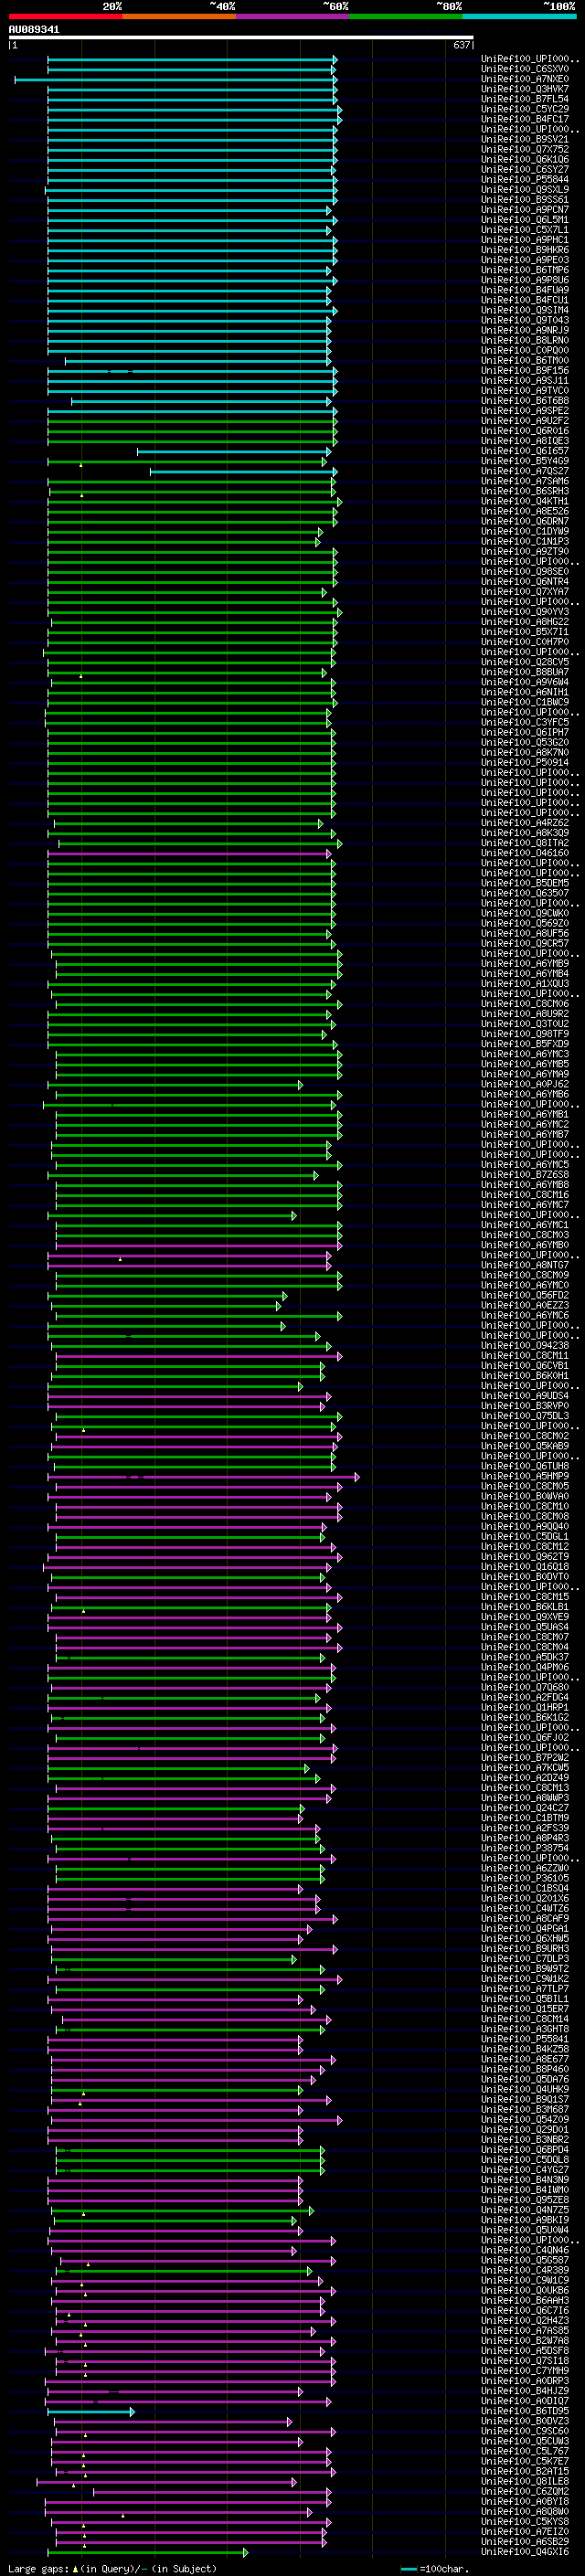Select the AU089341 query label

pyautogui.click(x=34, y=29)
